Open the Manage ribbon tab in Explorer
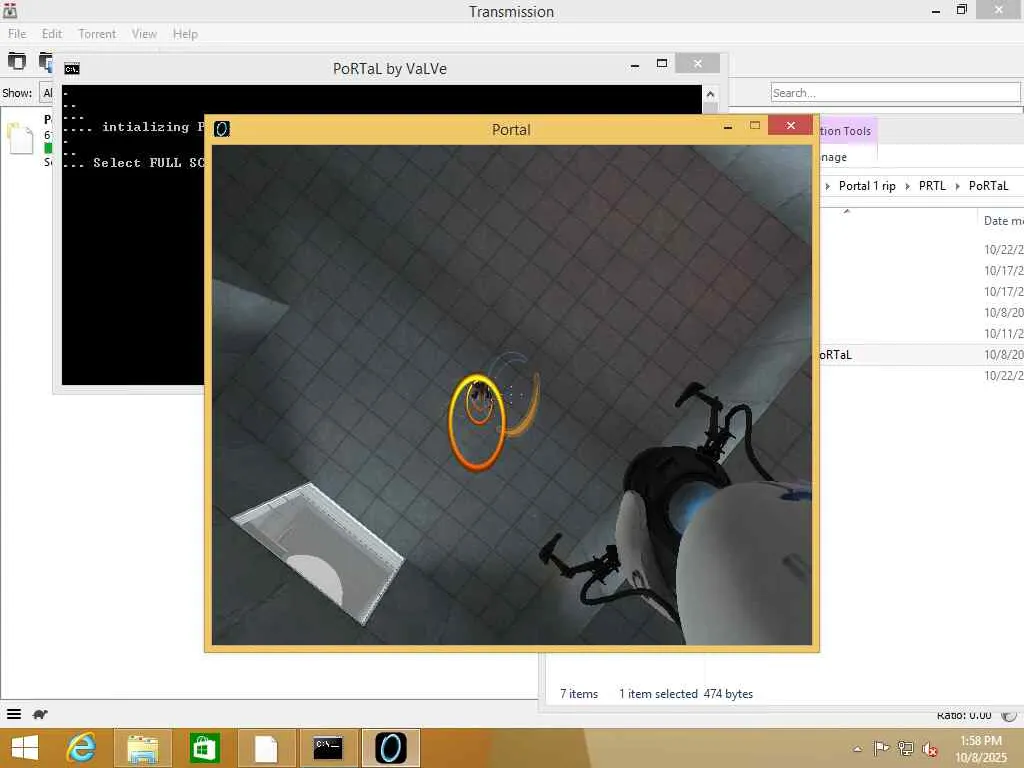Screen dimensions: 1024x768 pyautogui.click(x=833, y=157)
